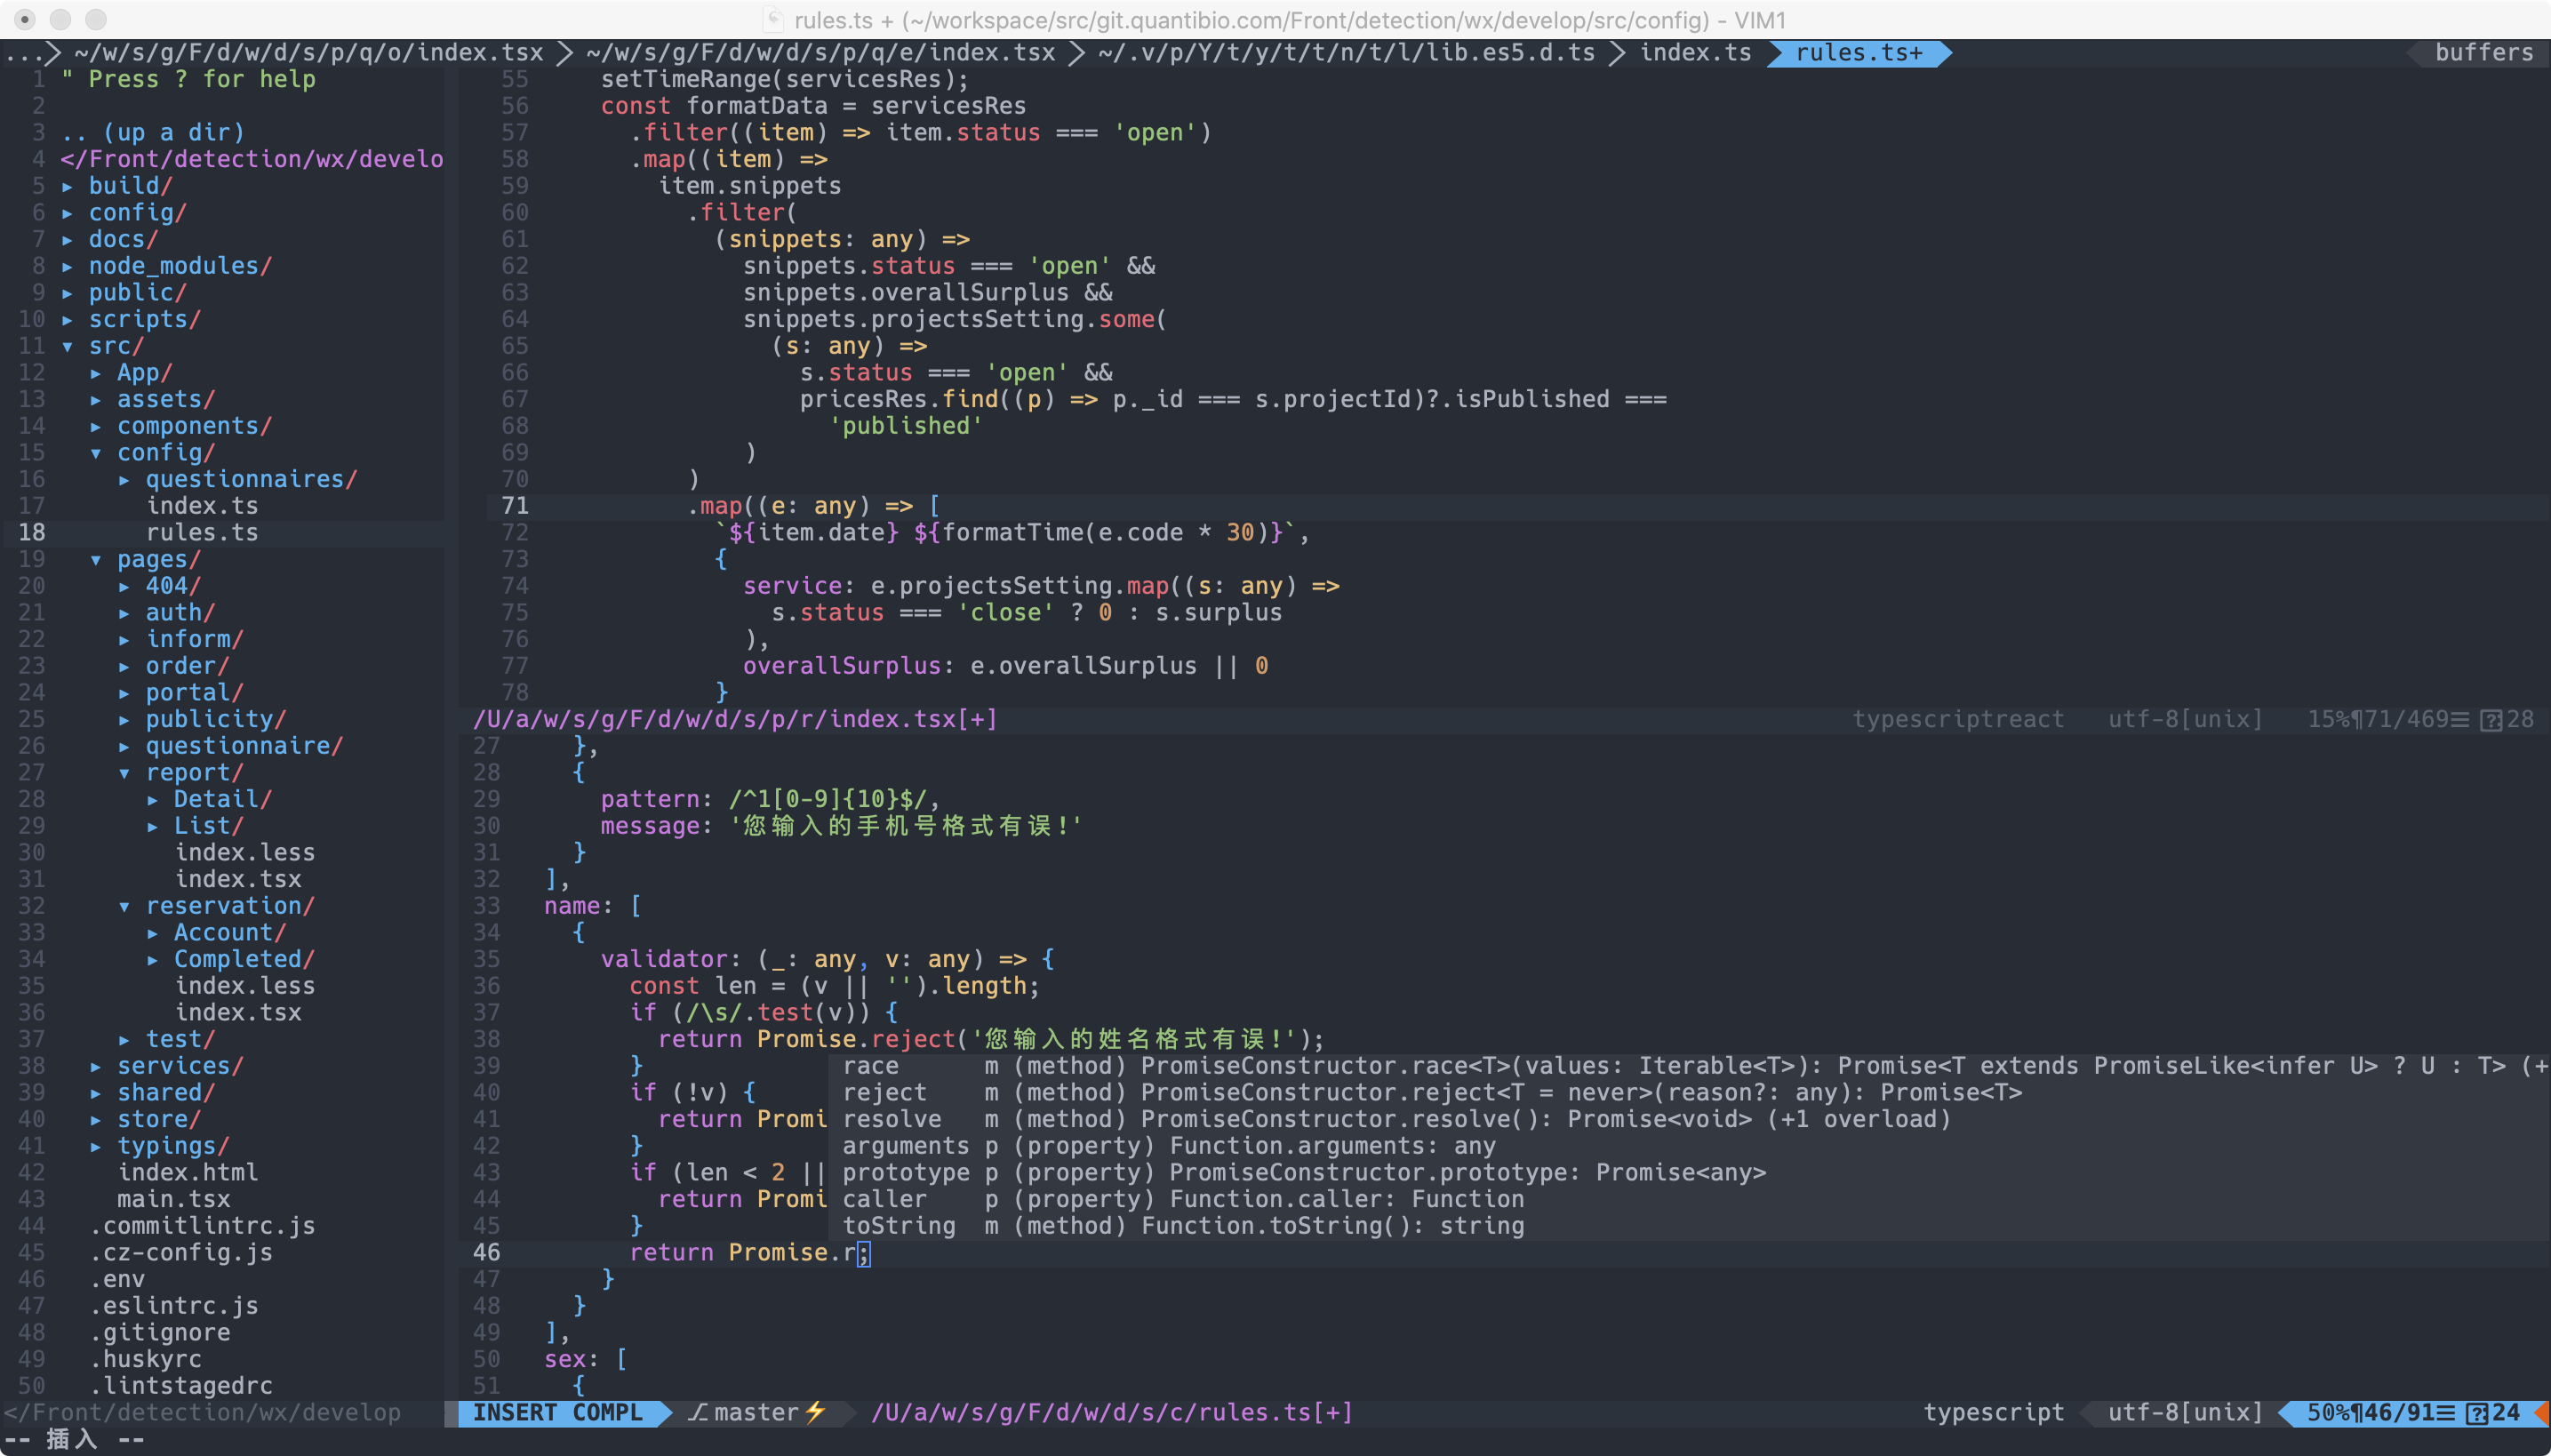Viewport: 2551px width, 1456px height.
Task: Choose prototype from the autocomplete list
Action: point(905,1172)
